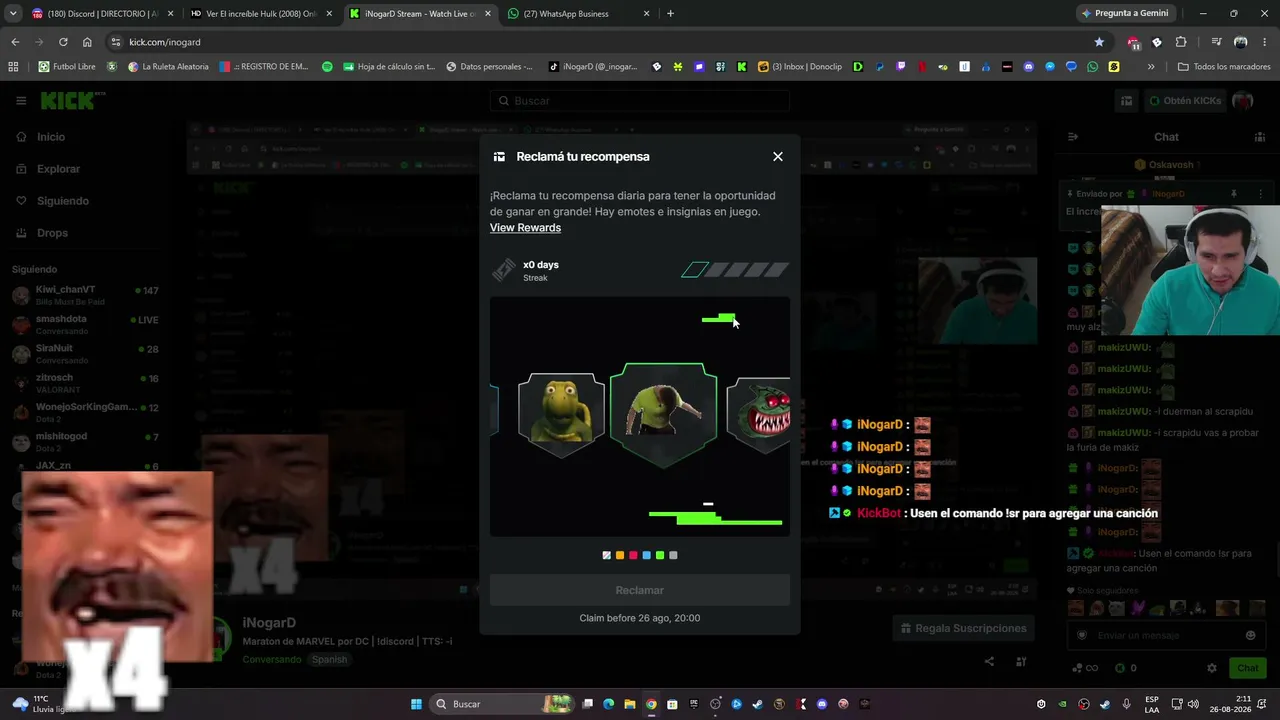The image size is (1280, 720).
Task: Open smashdota followed channel
Action: (x=87, y=324)
